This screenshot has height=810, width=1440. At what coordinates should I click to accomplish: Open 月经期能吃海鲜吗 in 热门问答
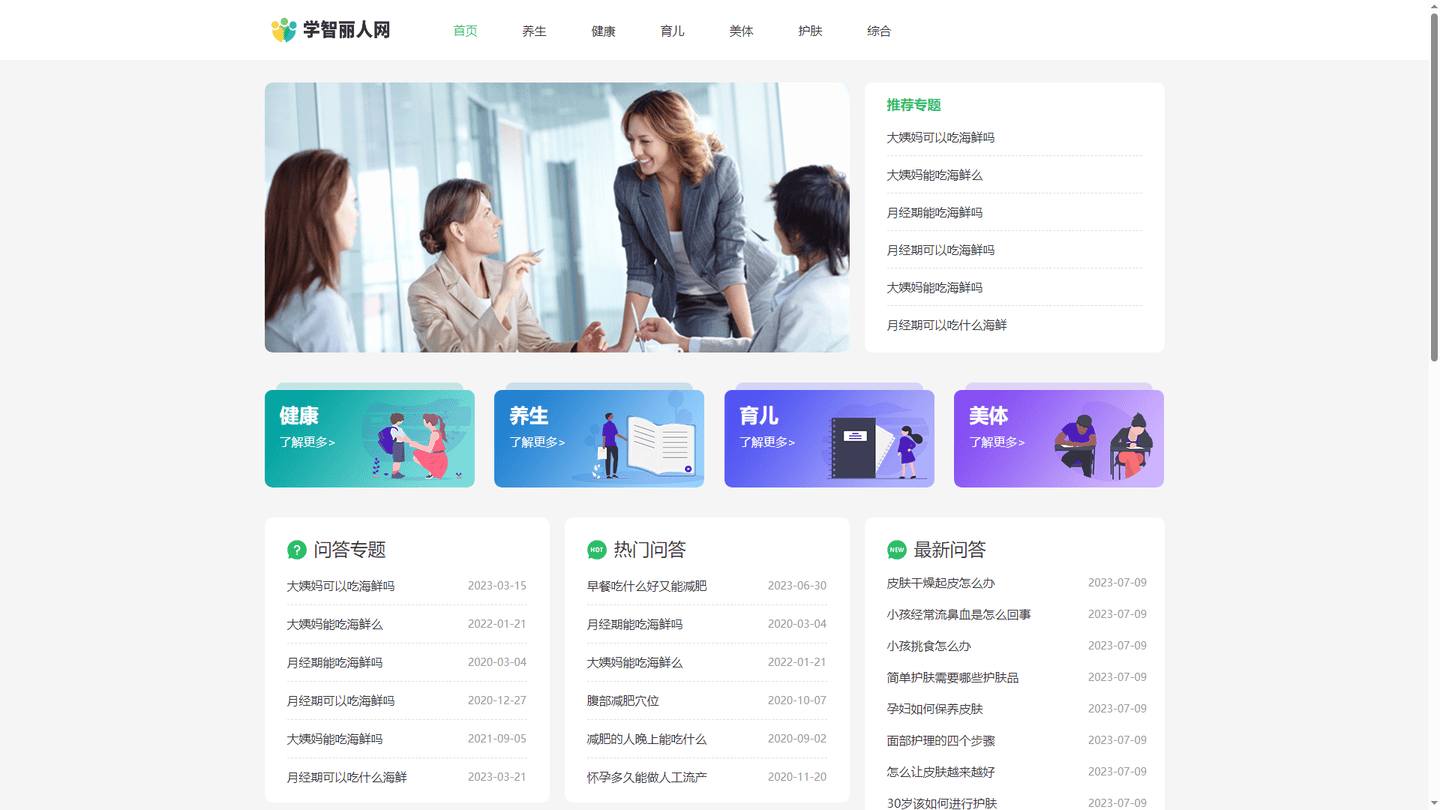[x=634, y=624]
